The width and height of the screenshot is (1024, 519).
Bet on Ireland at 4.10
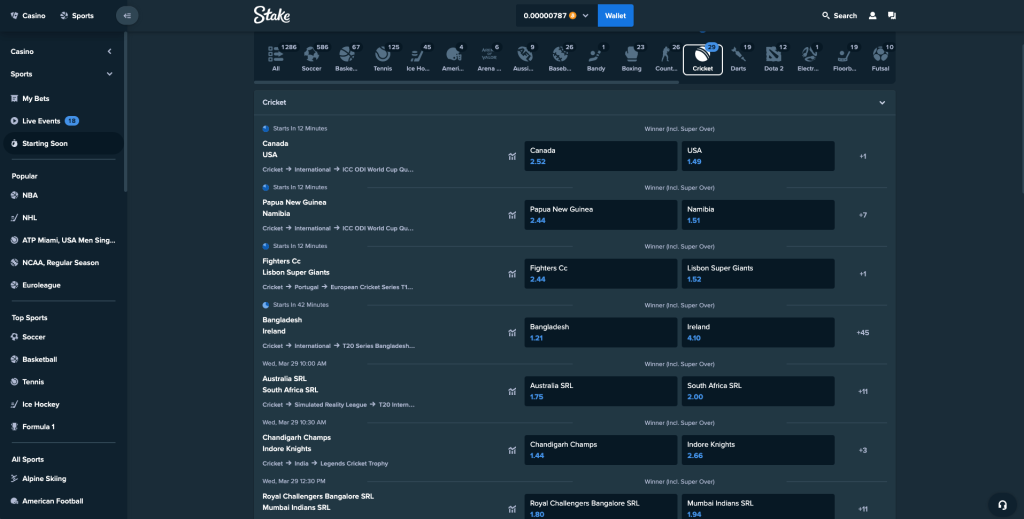tap(758, 332)
